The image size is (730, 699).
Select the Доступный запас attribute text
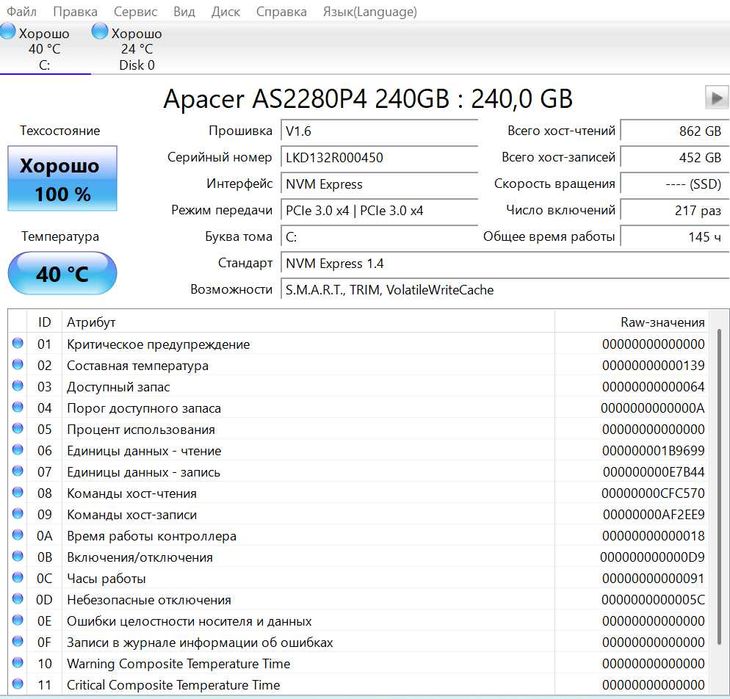pos(118,387)
